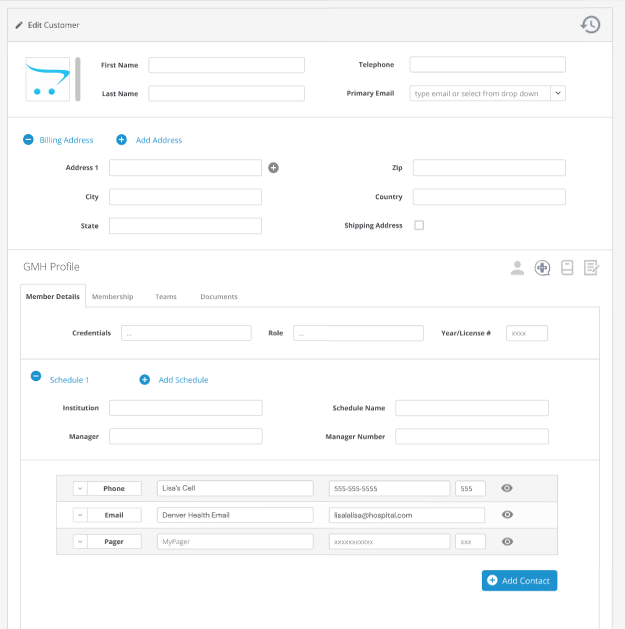Switch to the Membership tab
Viewport: 625px width, 629px height.
coord(112,297)
